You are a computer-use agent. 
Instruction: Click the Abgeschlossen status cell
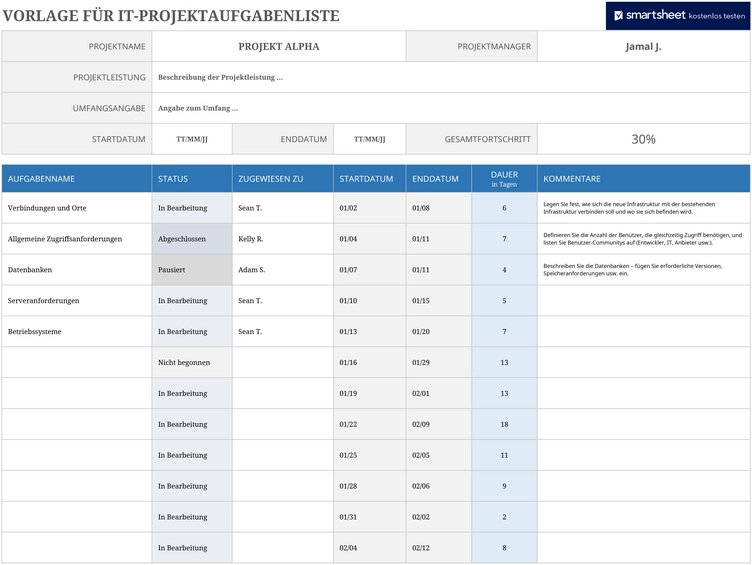pos(192,239)
